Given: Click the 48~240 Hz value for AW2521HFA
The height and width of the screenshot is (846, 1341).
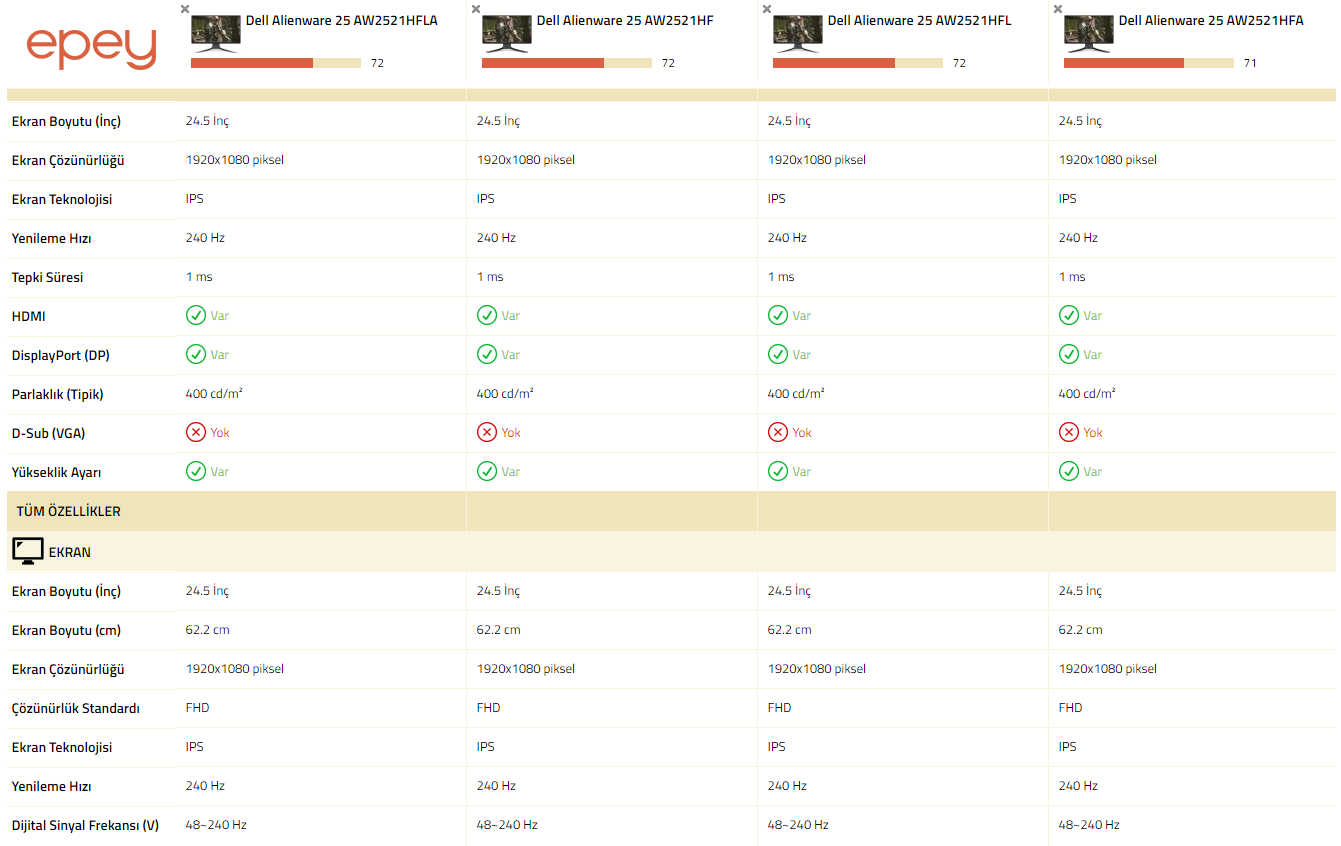Looking at the screenshot, I should (1089, 825).
